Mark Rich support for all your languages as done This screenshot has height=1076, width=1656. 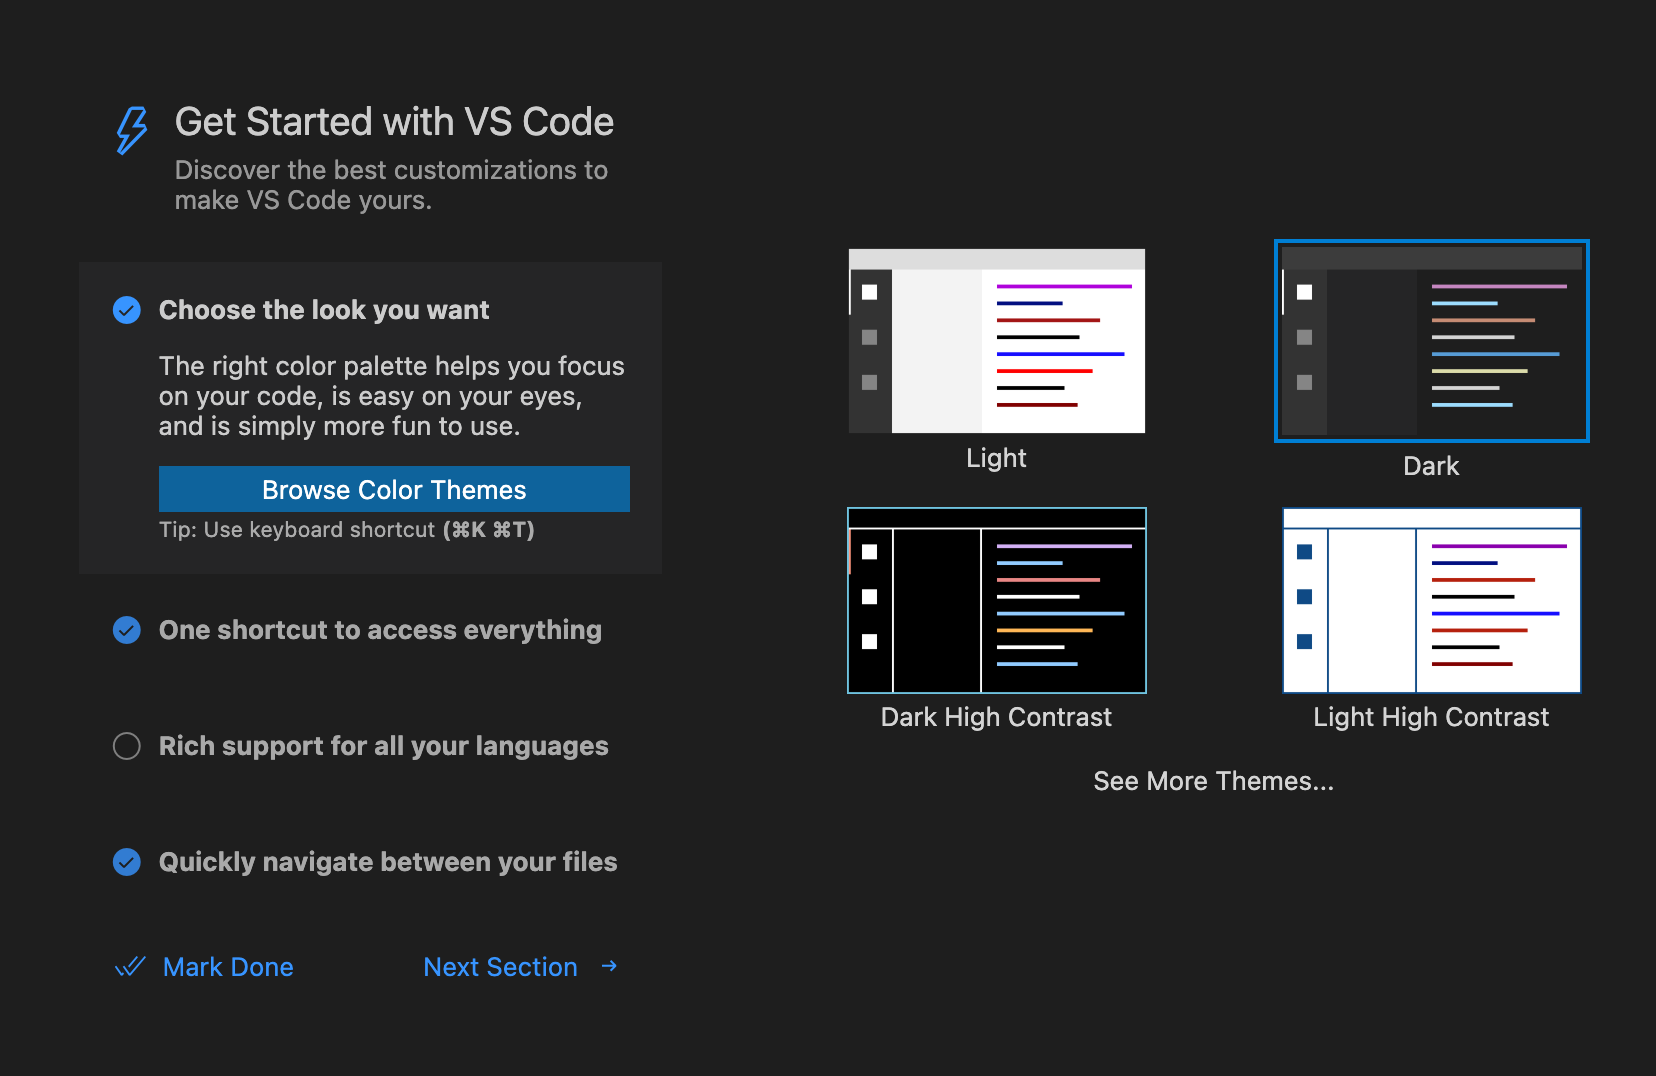[127, 746]
